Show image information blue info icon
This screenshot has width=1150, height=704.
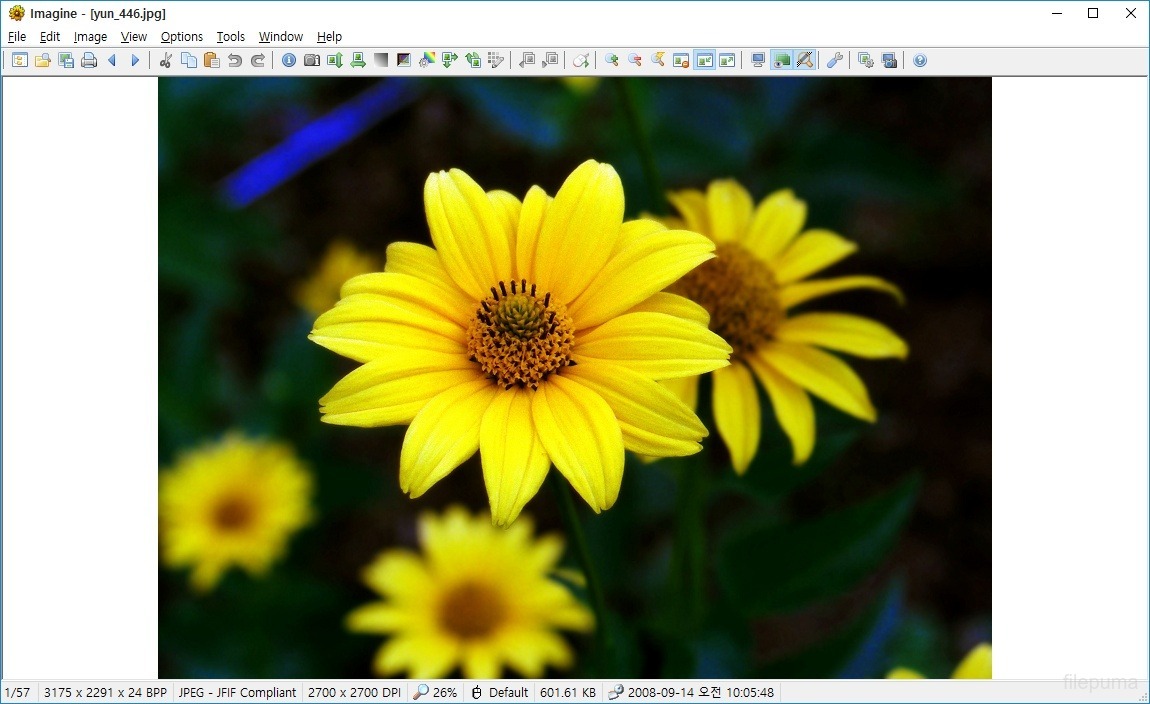(289, 61)
